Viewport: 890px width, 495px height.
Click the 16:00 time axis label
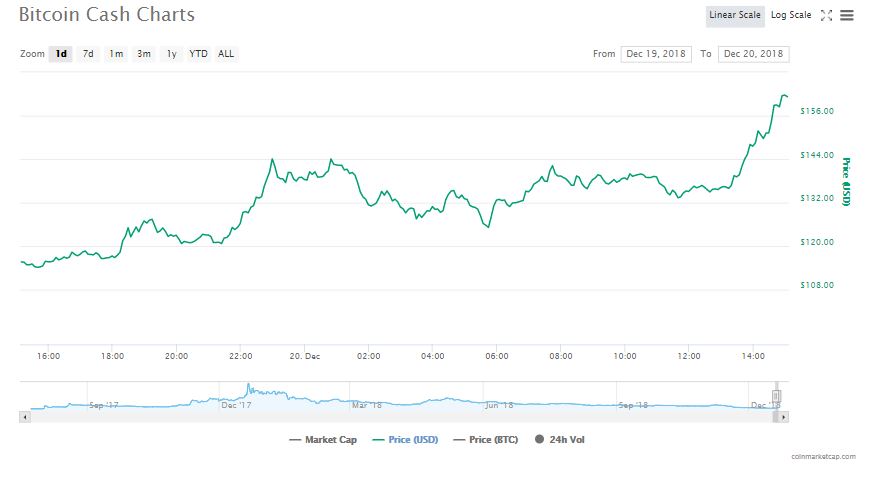[48, 356]
